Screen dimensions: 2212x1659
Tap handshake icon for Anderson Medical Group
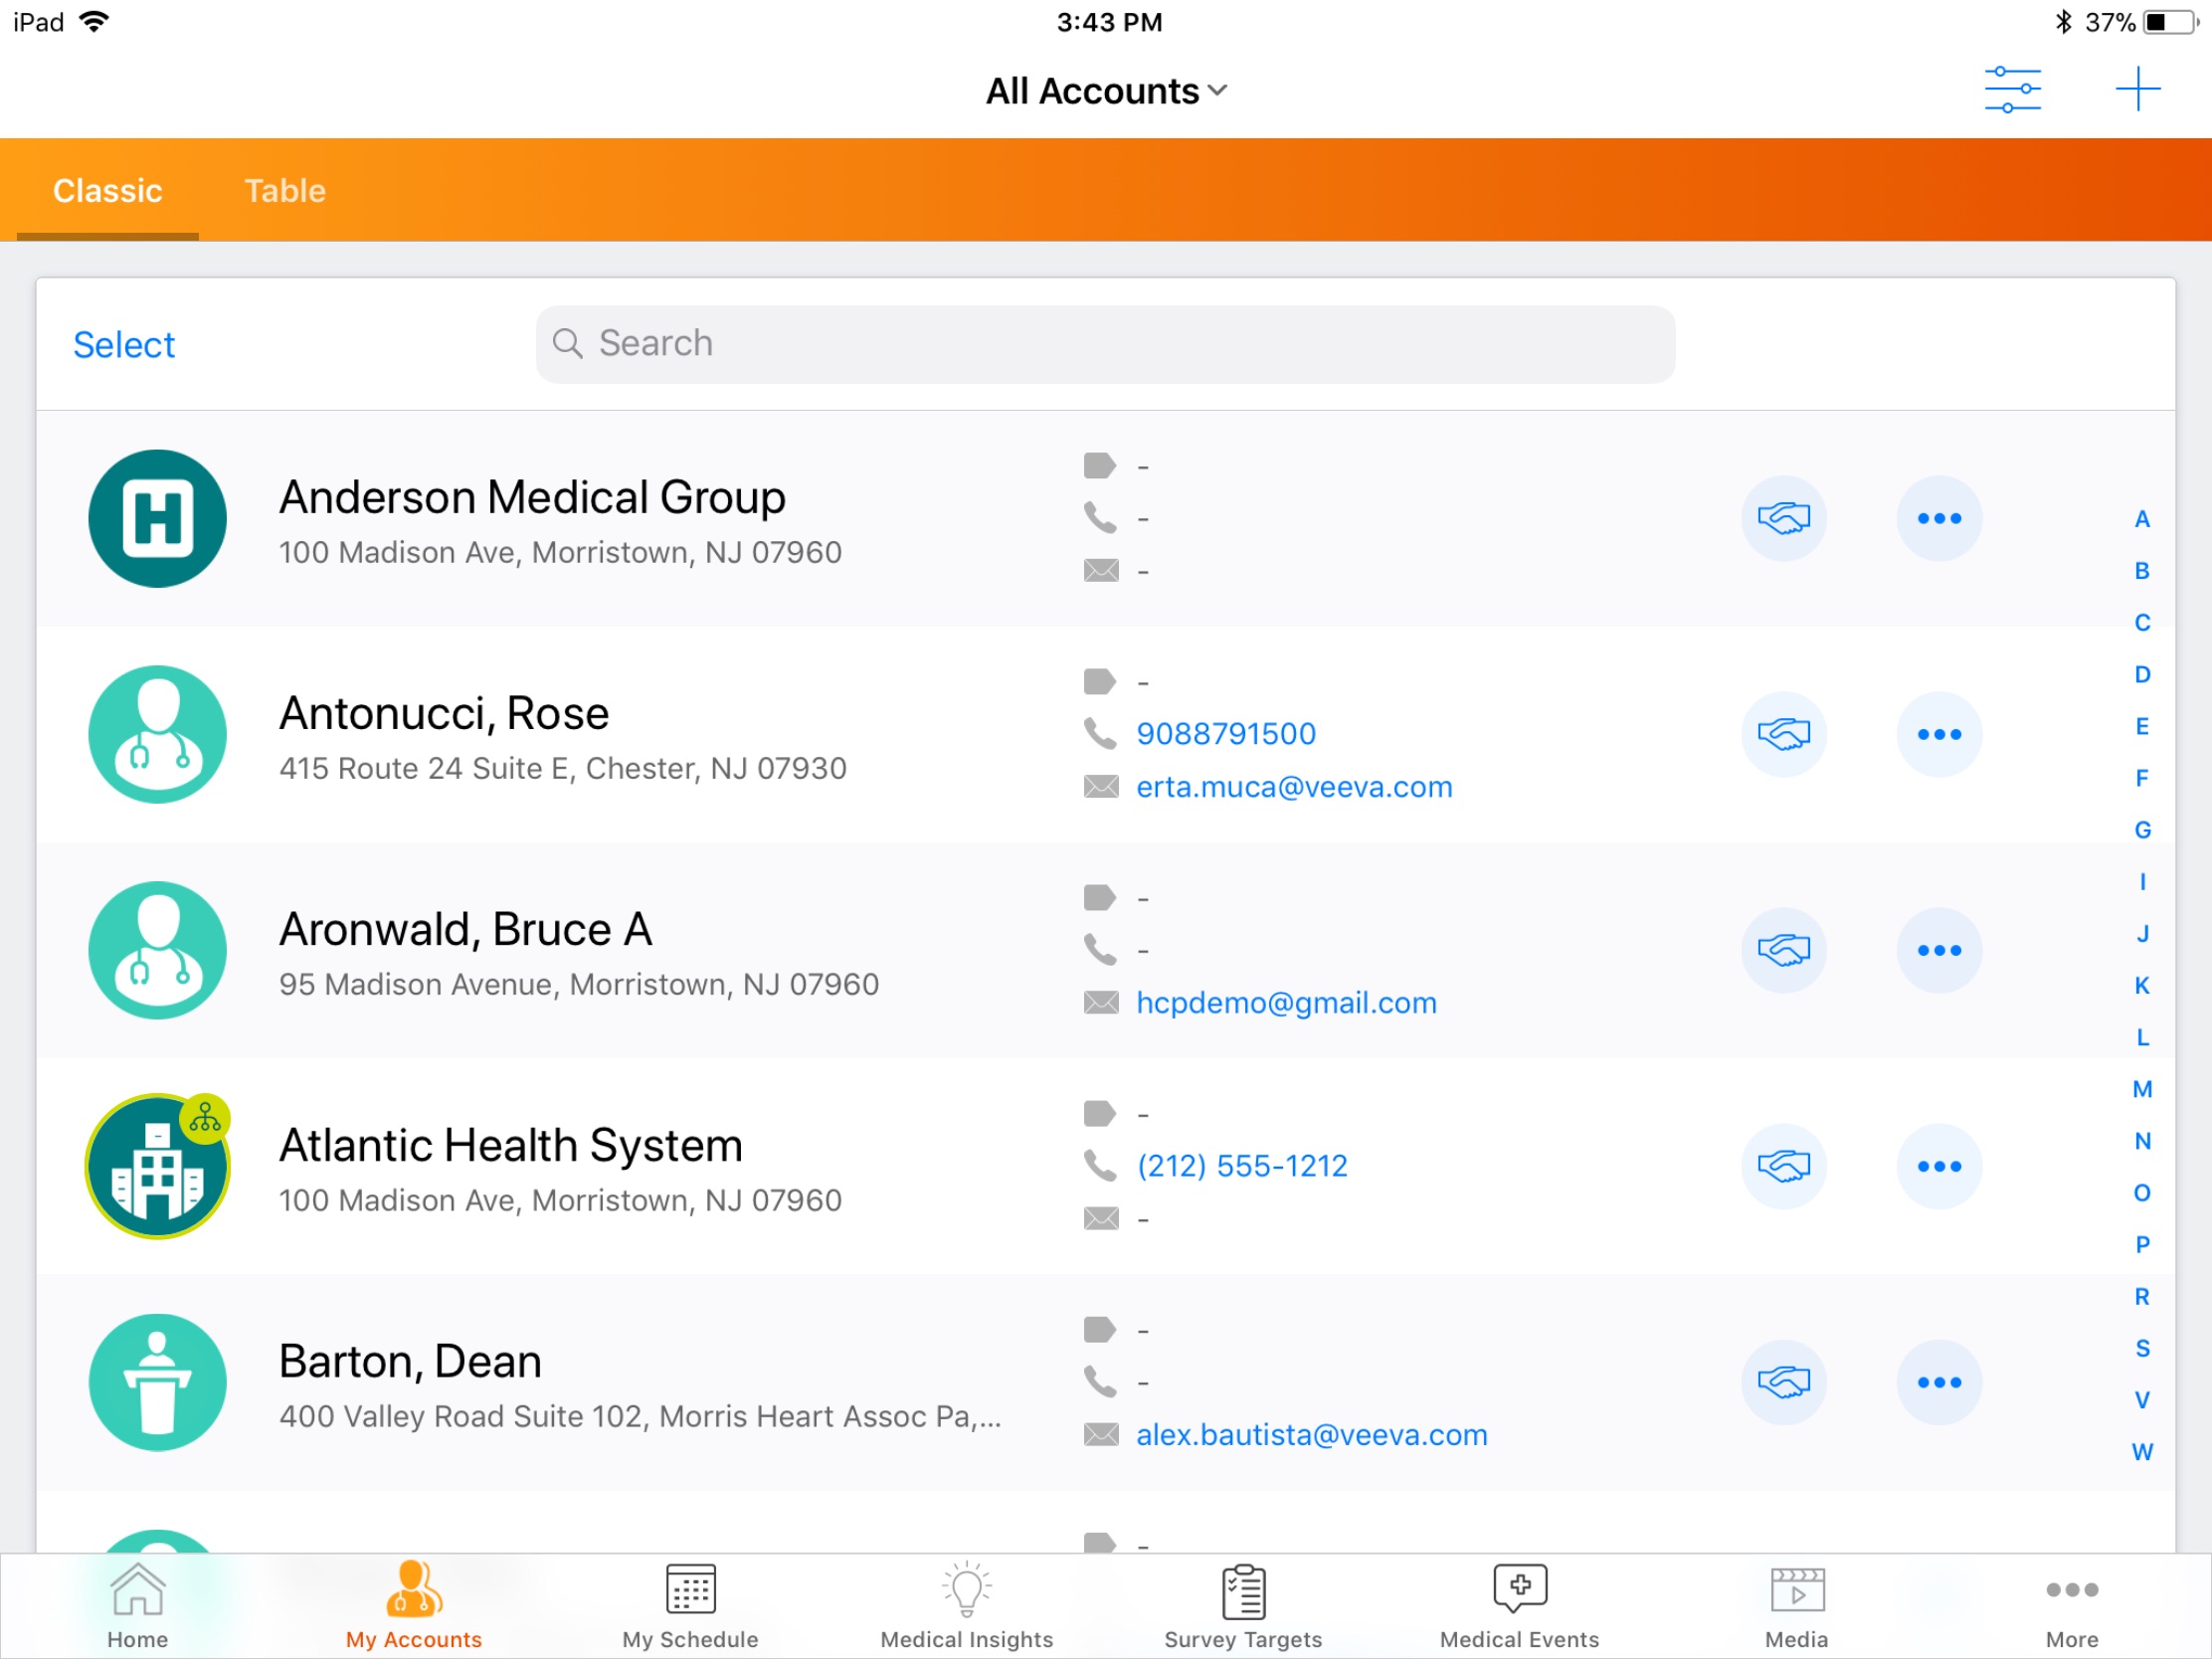[x=1783, y=518]
